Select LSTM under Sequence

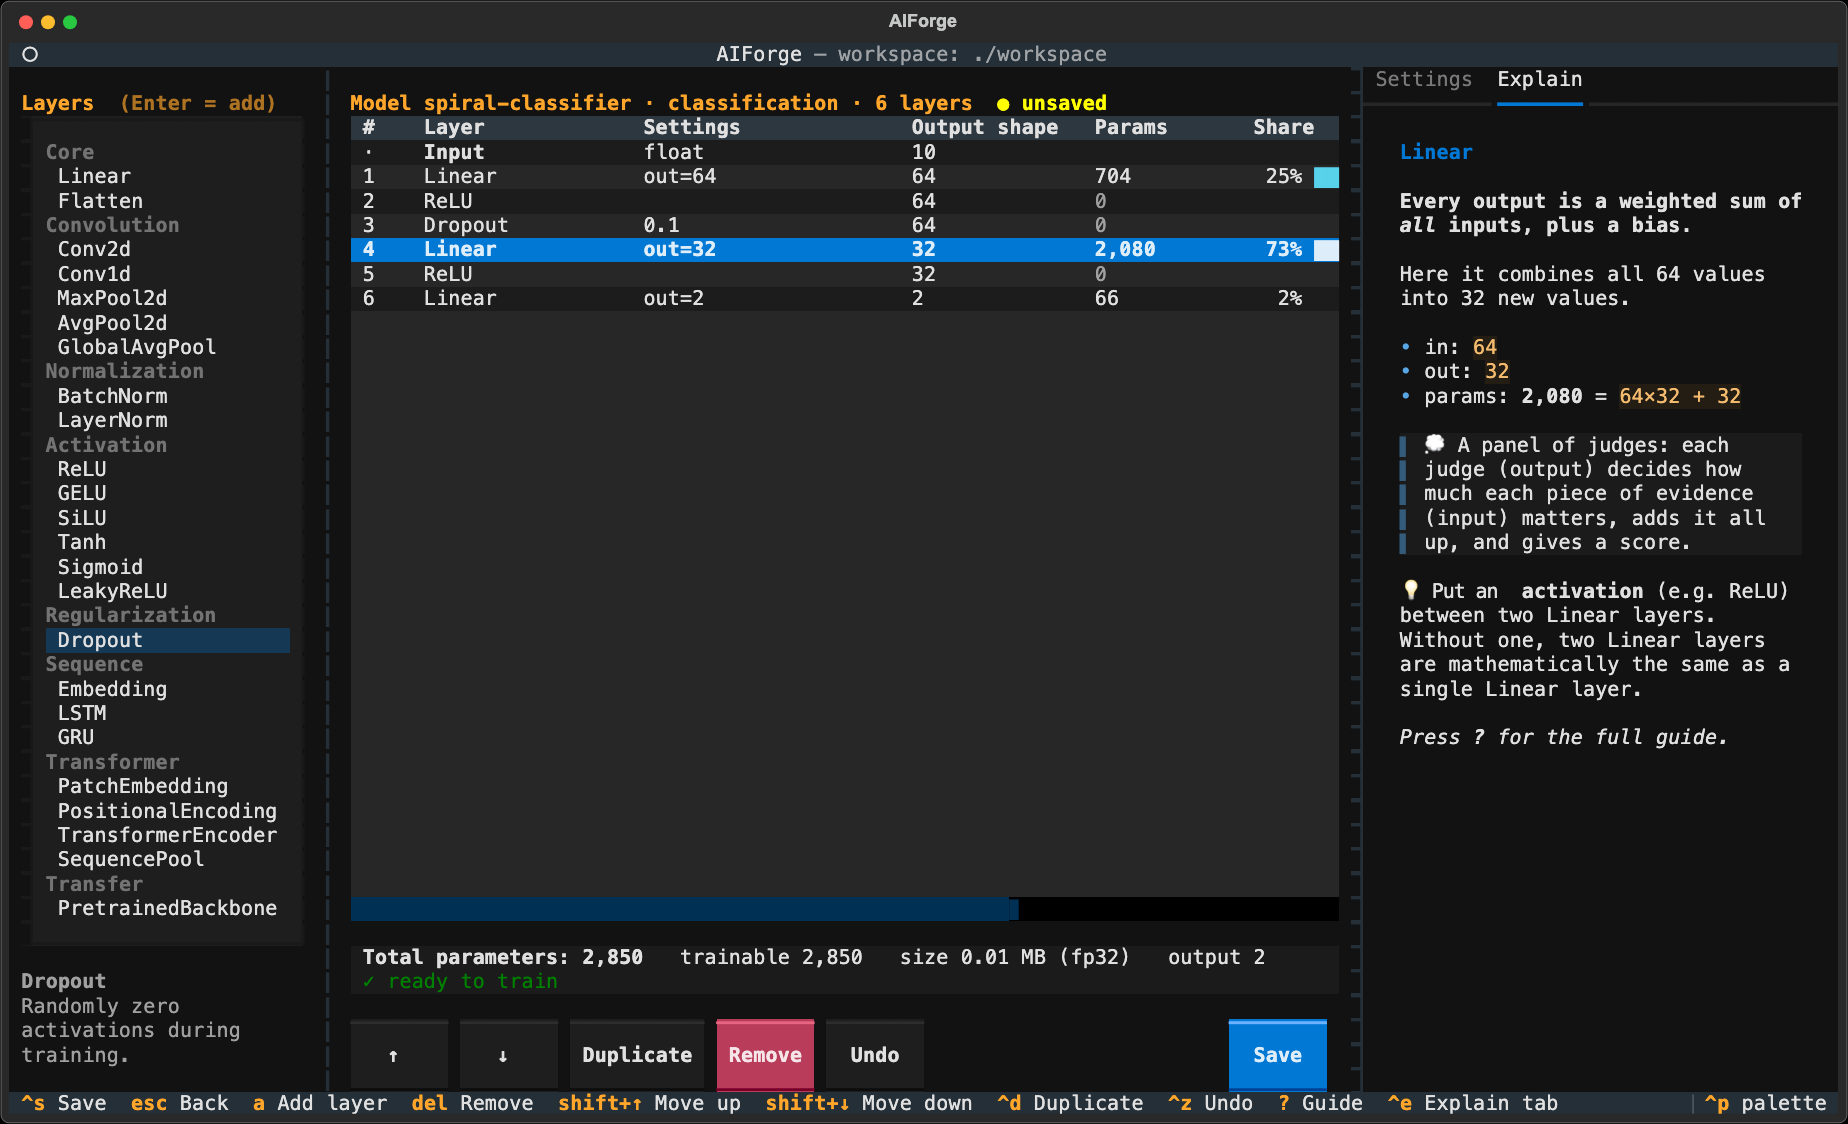82,713
